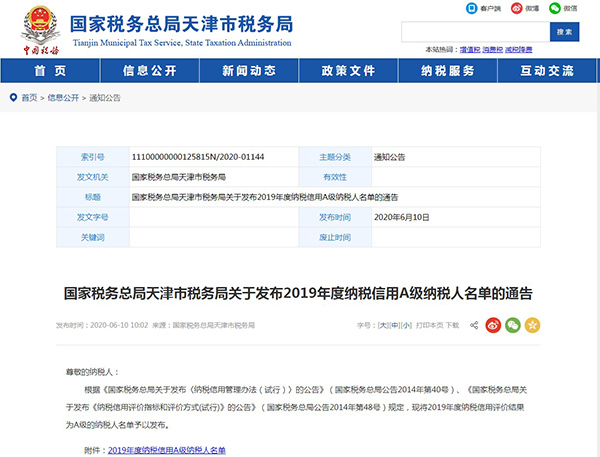This screenshot has width=600, height=457.
Task: Open the 2019年度纳税信用A级纳税人名单 attachment link
Action: [167, 450]
